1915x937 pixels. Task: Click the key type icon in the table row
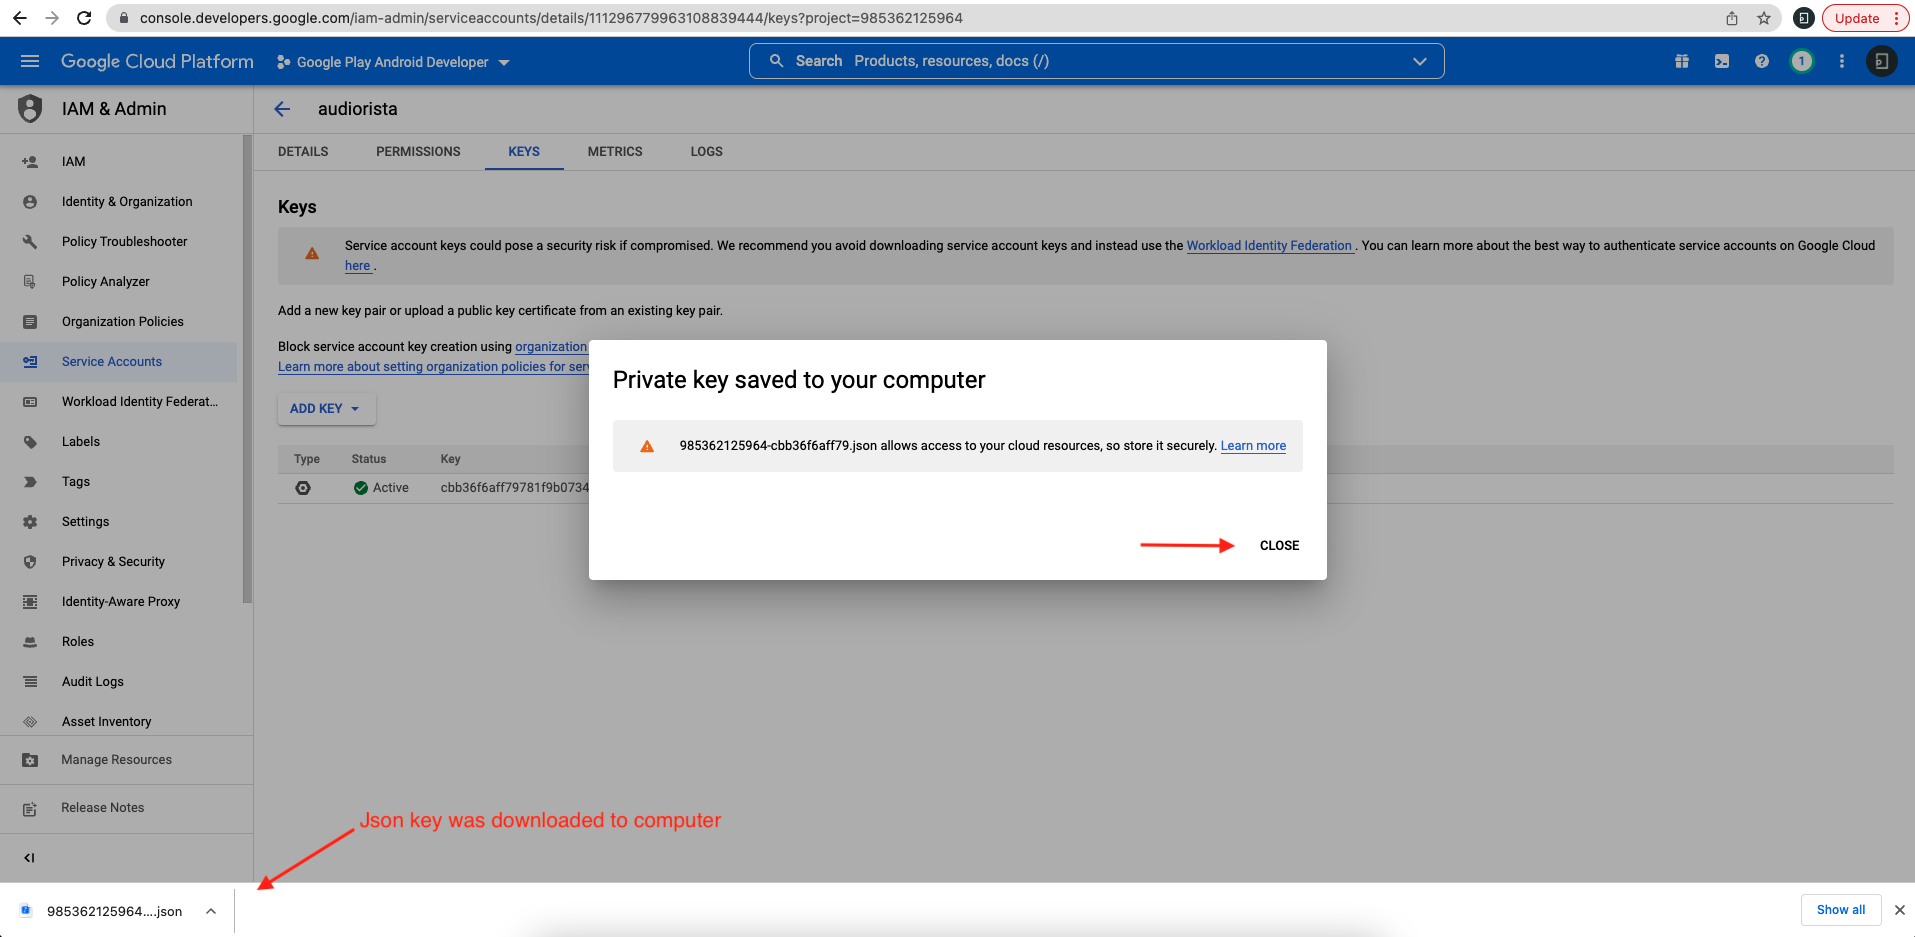[x=303, y=488]
